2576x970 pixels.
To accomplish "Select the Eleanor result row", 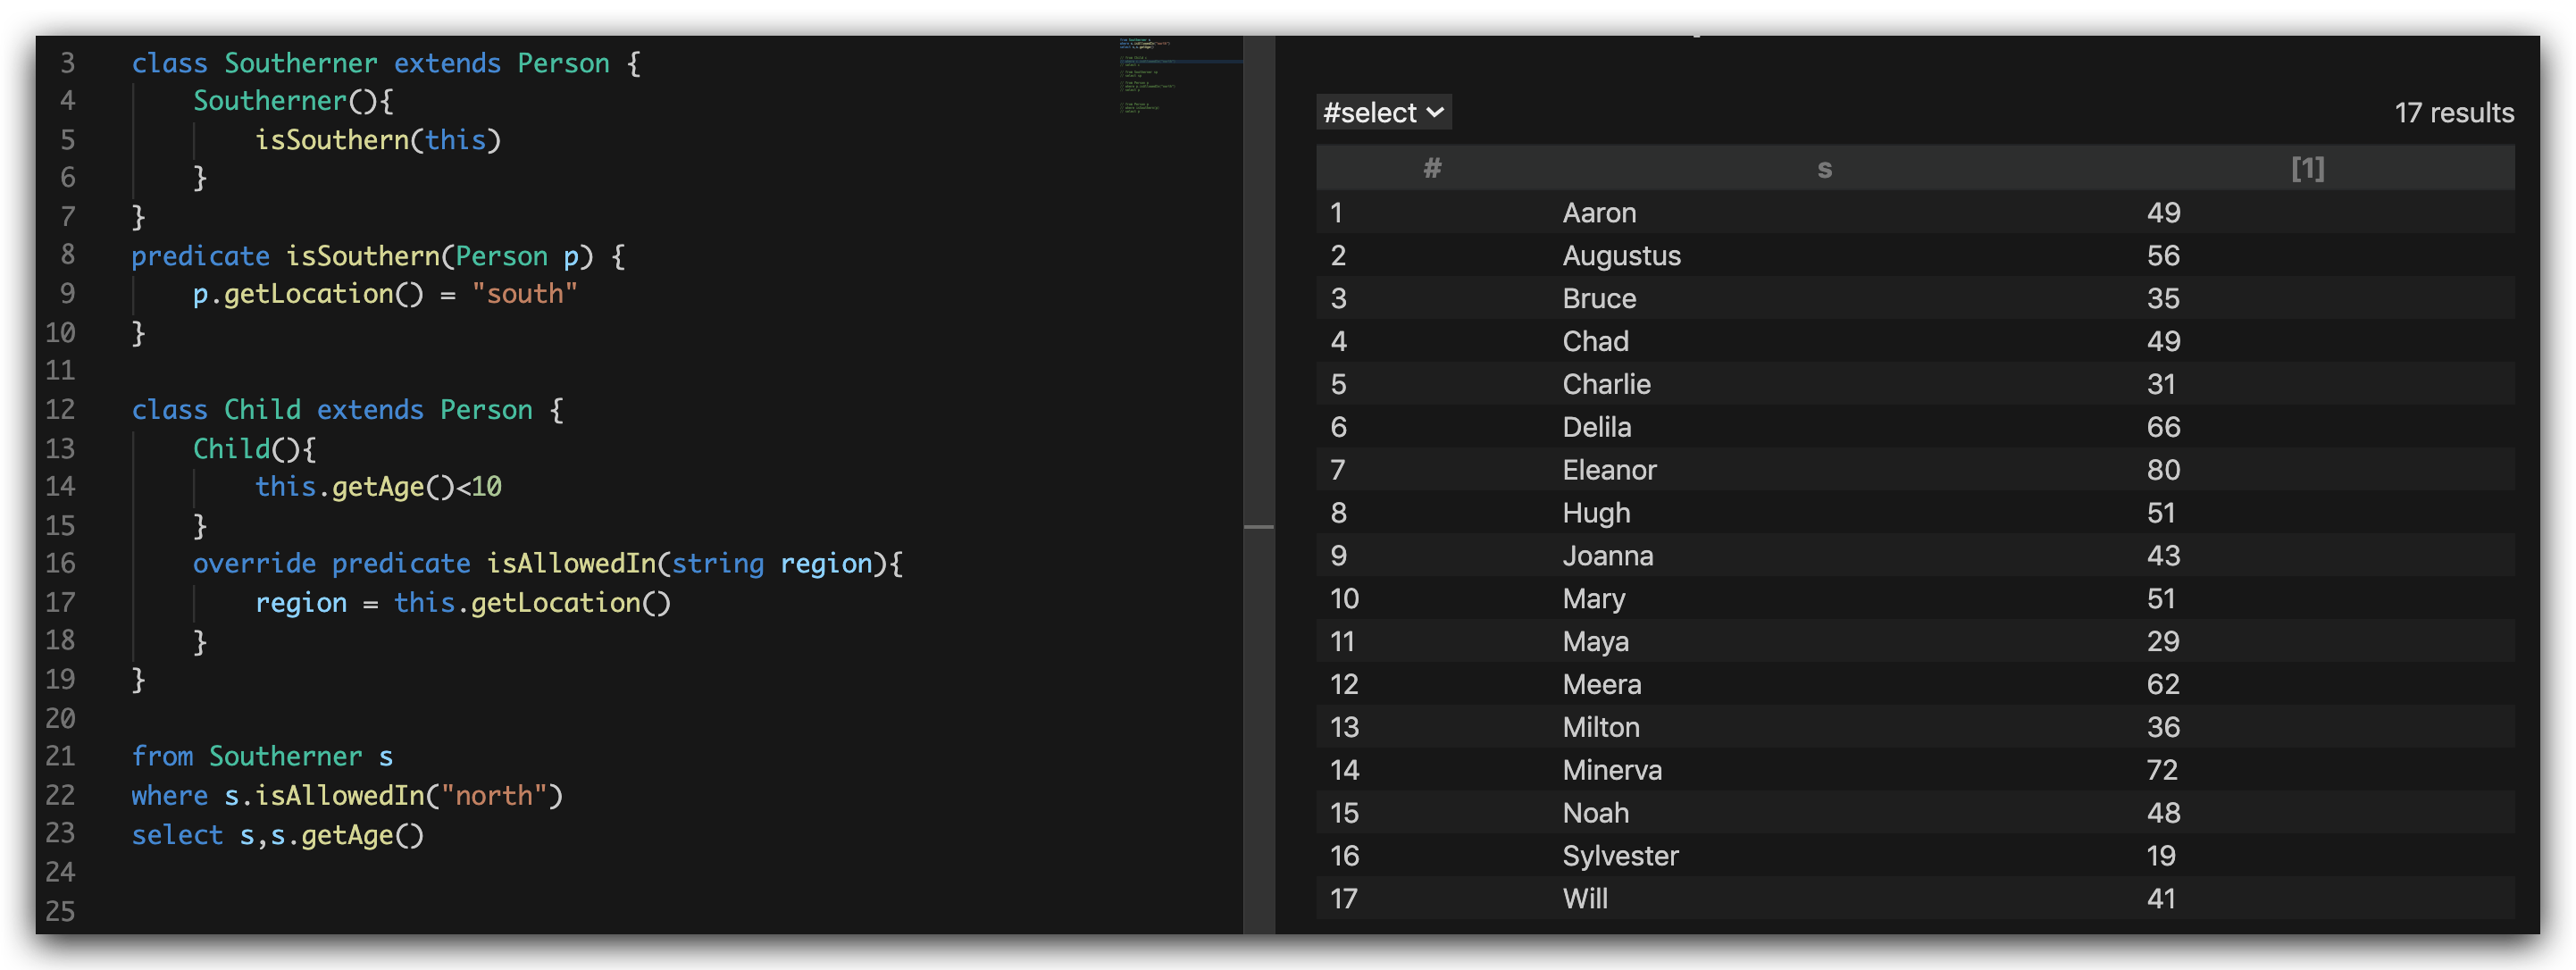I will point(1915,470).
